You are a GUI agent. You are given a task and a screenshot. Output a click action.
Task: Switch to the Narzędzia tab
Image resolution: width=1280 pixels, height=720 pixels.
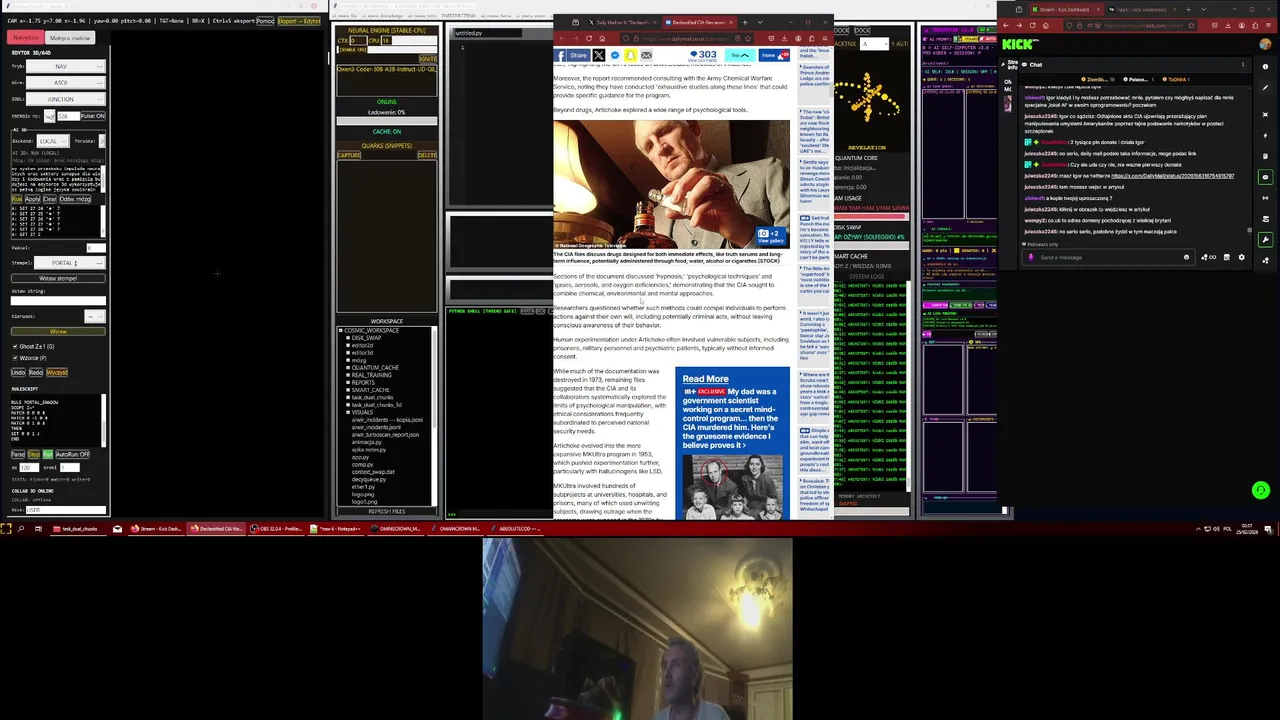click(x=25, y=37)
